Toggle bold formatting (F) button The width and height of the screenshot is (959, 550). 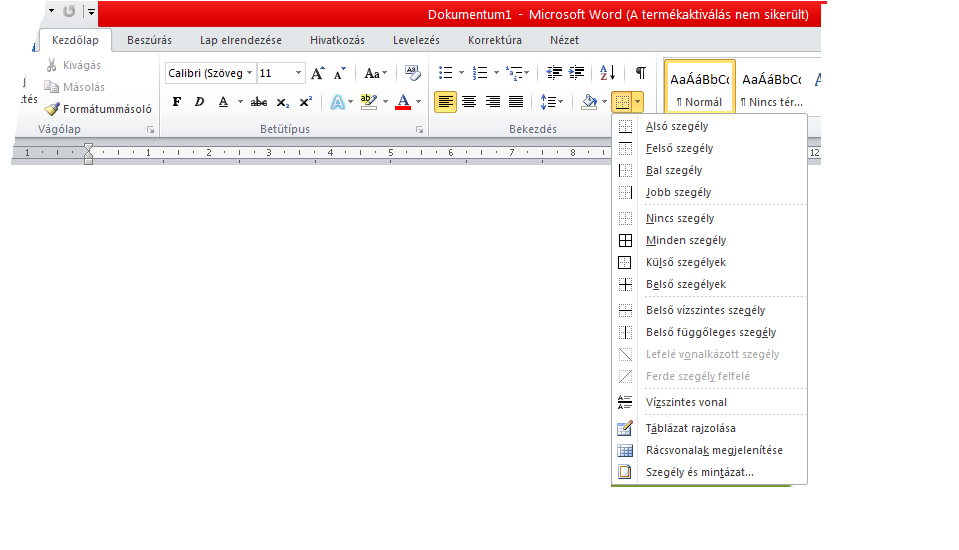tap(177, 102)
